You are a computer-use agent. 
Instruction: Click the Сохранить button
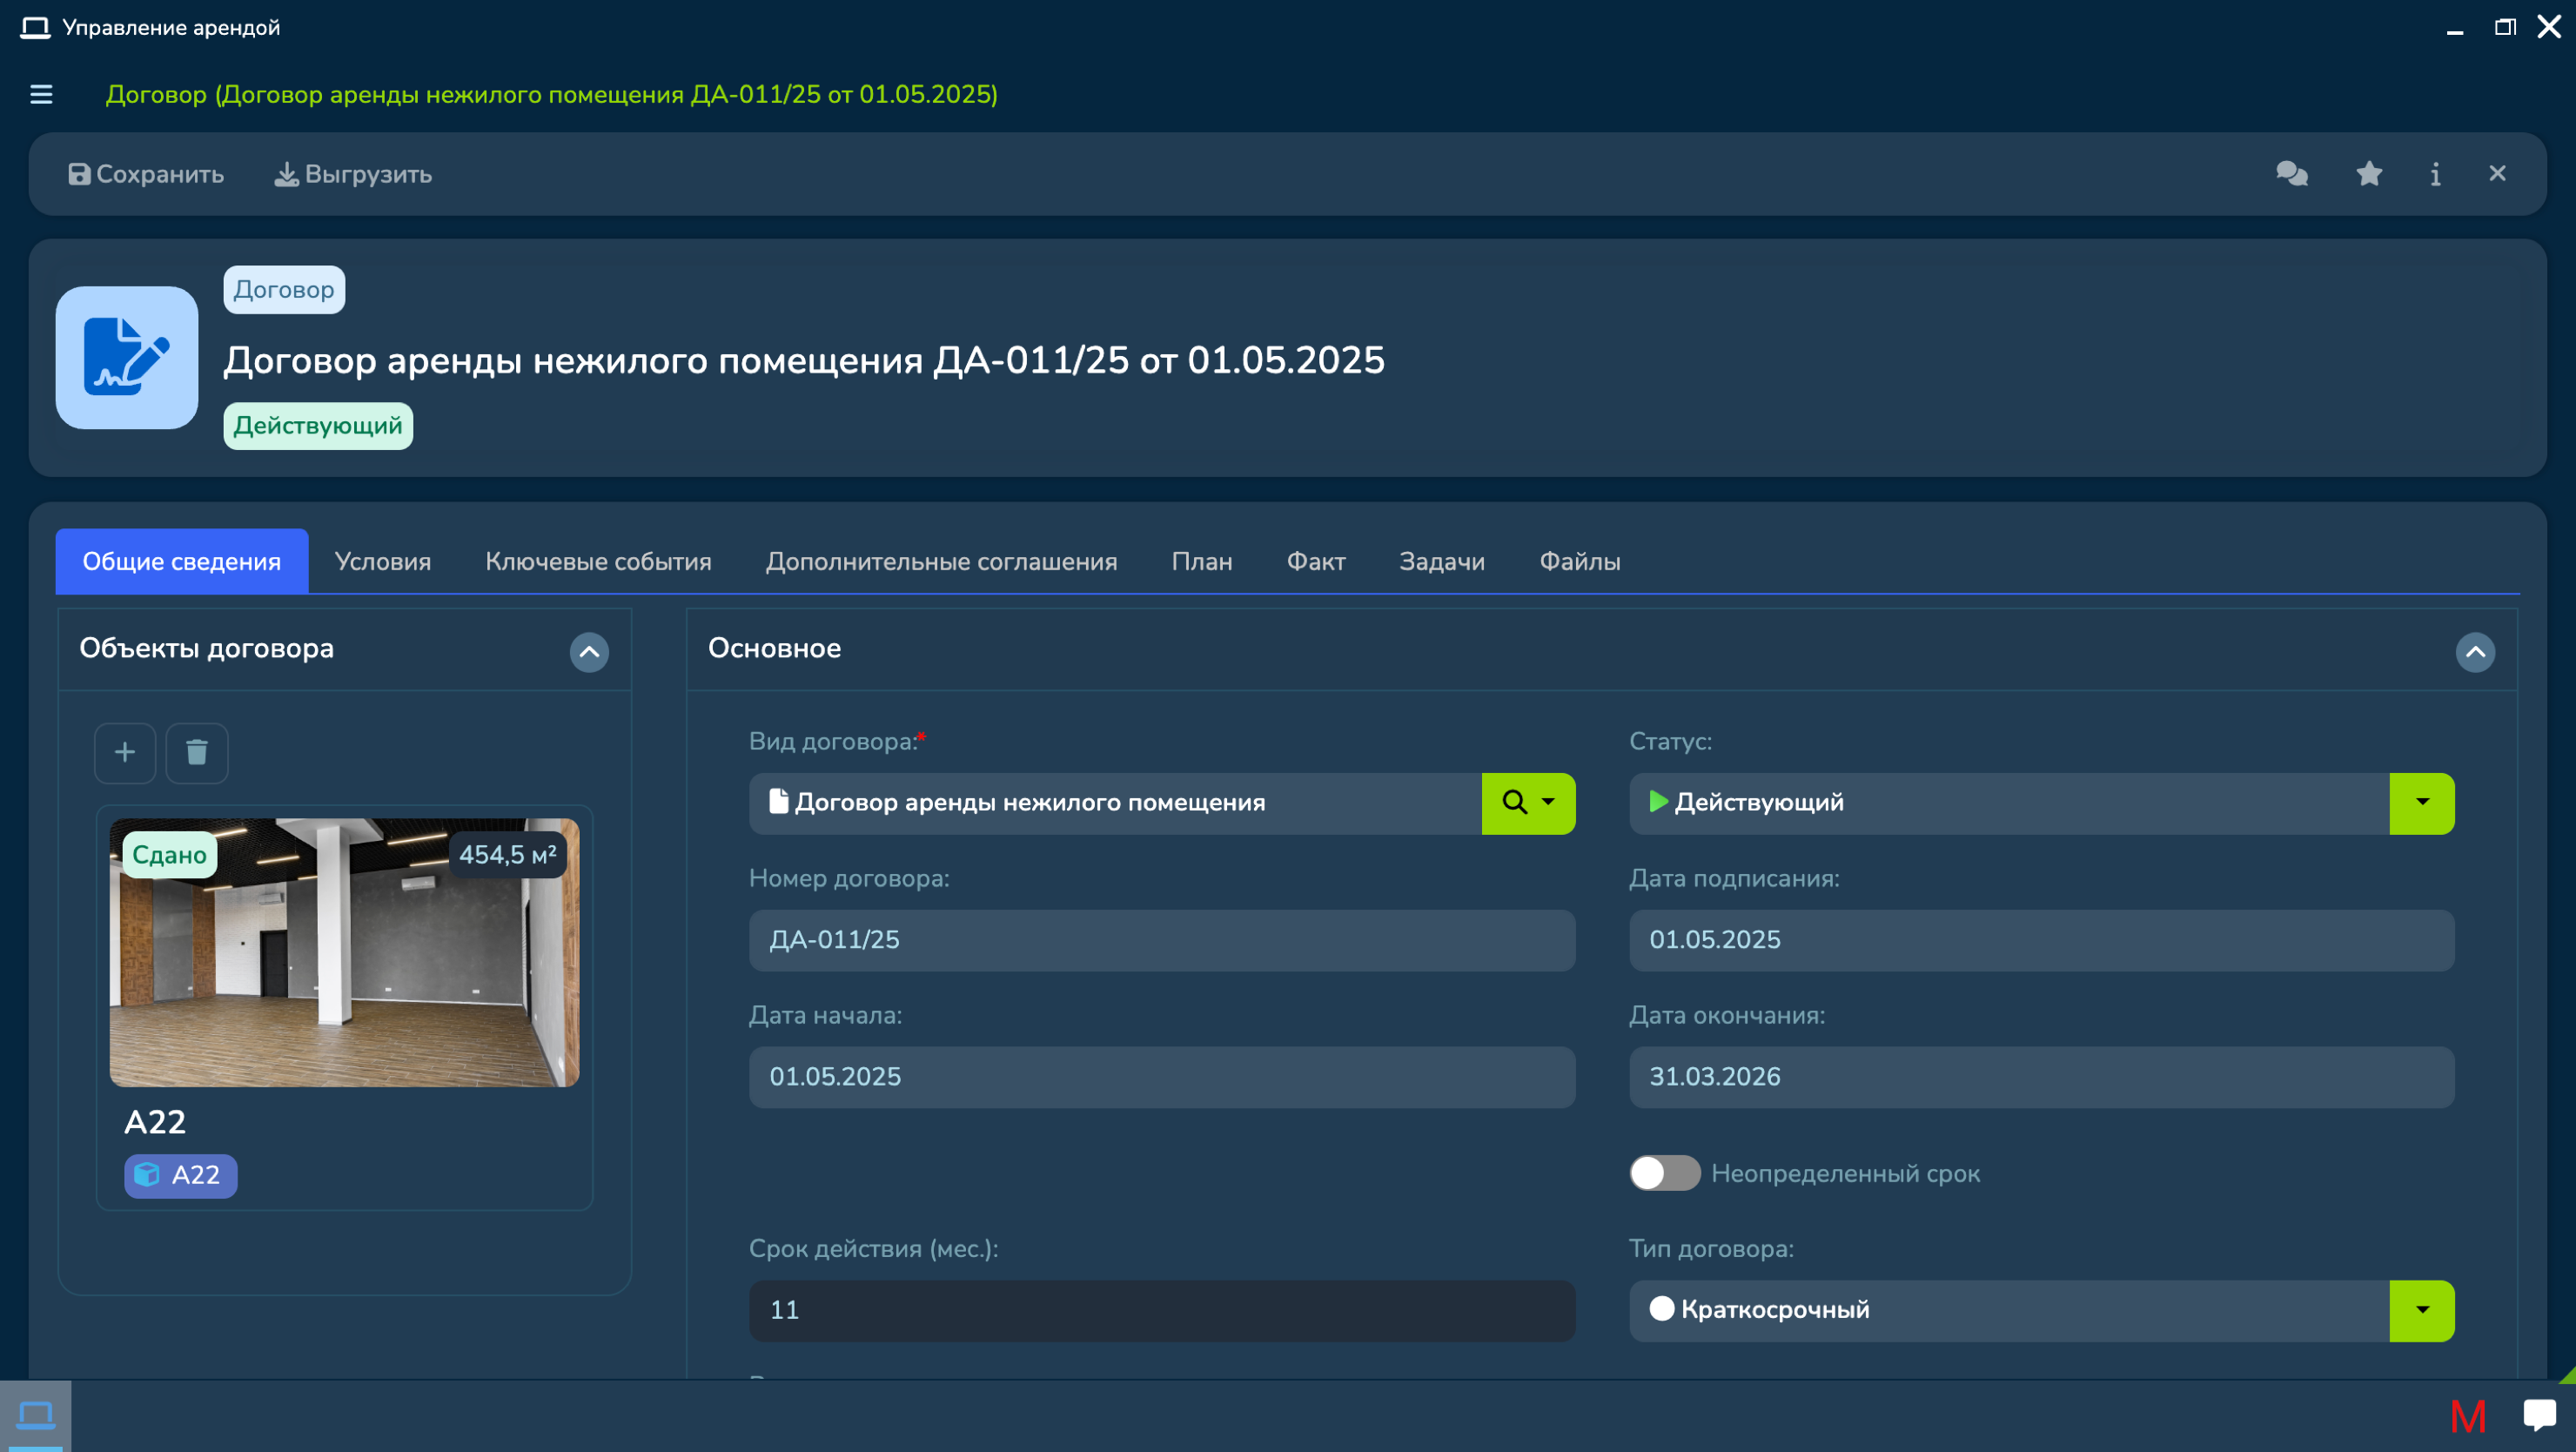point(145,173)
